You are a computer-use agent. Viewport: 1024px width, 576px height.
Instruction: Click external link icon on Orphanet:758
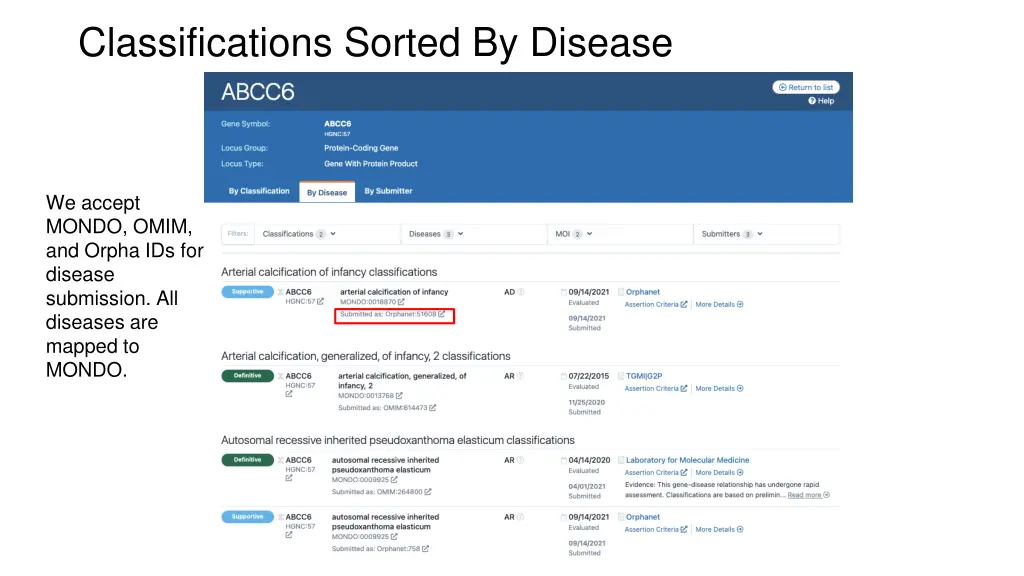426,549
